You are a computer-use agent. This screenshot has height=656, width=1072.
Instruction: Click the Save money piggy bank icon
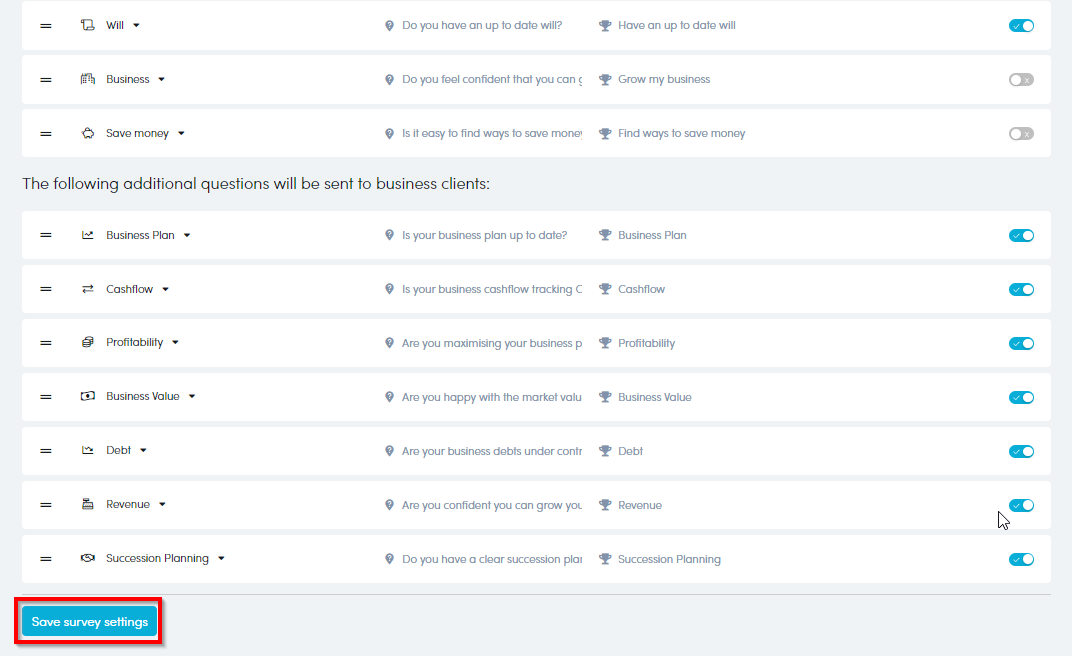(x=88, y=133)
